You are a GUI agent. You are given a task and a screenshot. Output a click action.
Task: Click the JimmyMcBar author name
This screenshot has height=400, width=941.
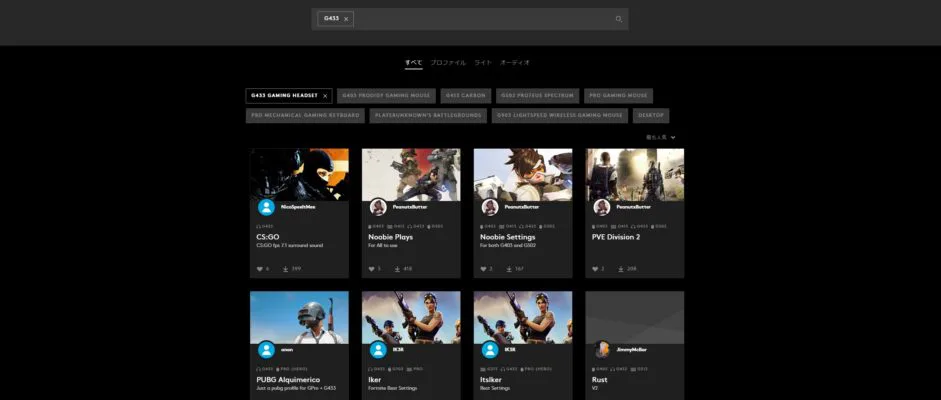[631, 350]
